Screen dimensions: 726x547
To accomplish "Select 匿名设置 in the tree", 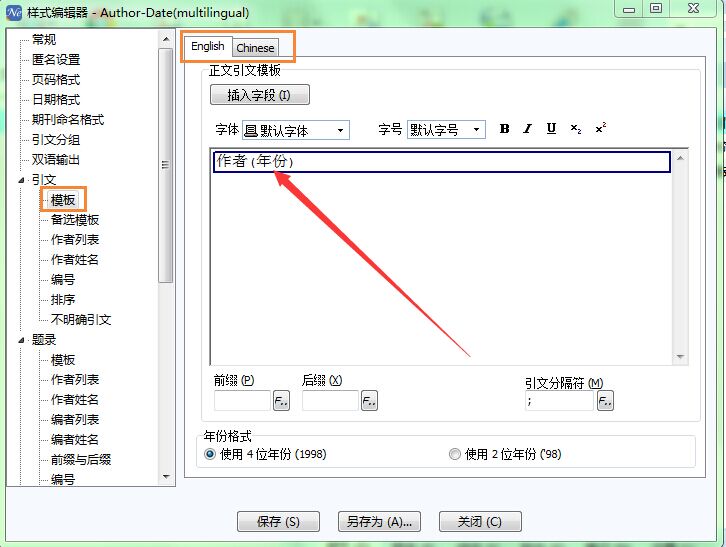I will [56, 60].
